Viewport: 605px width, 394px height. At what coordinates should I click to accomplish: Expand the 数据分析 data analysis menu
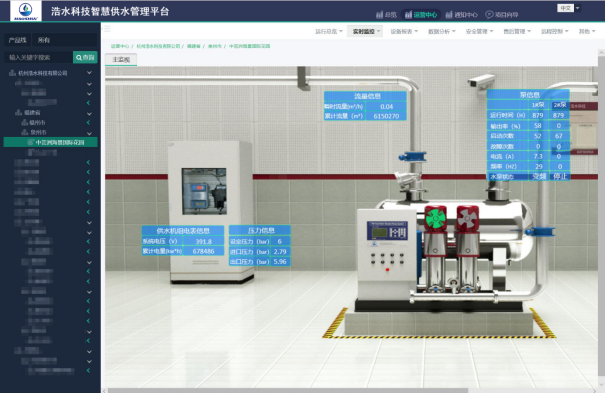click(441, 31)
